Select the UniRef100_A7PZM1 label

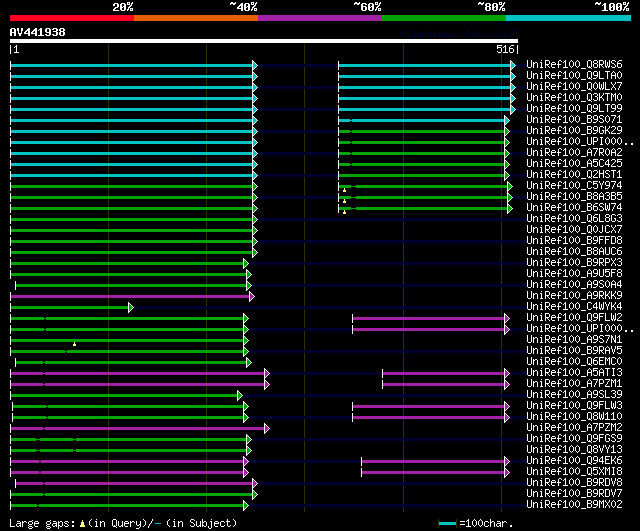pos(574,384)
